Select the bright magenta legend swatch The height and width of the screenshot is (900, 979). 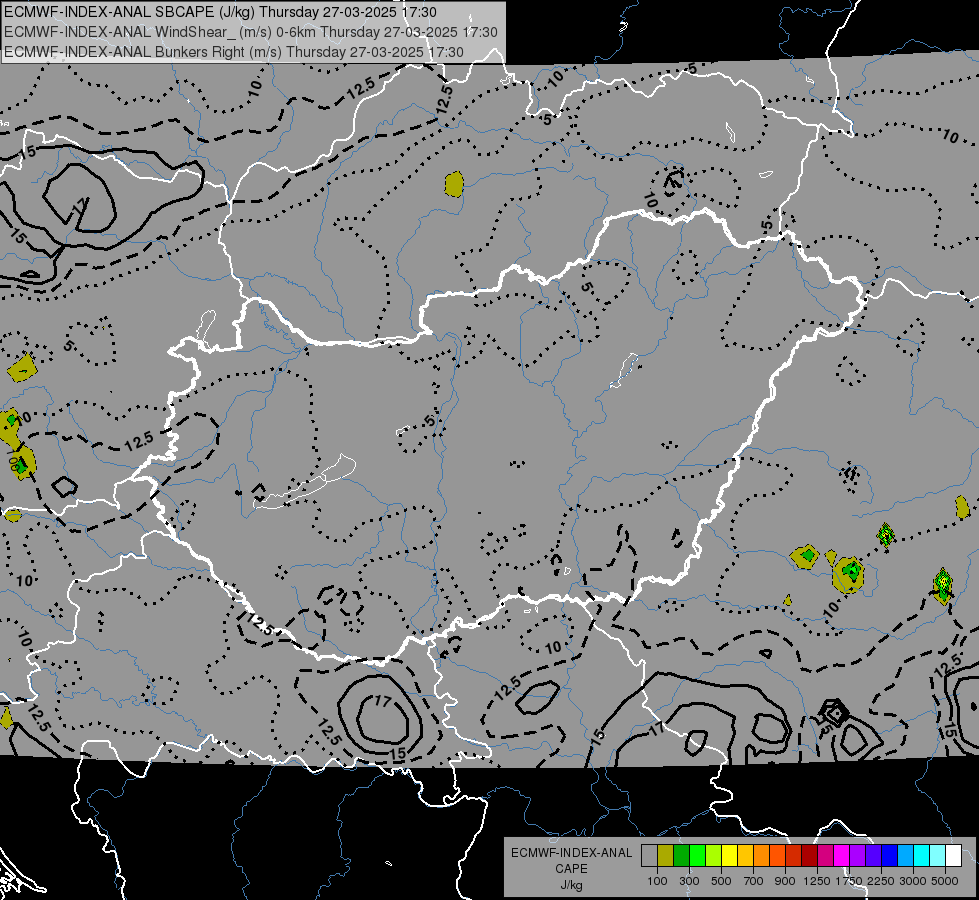[x=841, y=856]
